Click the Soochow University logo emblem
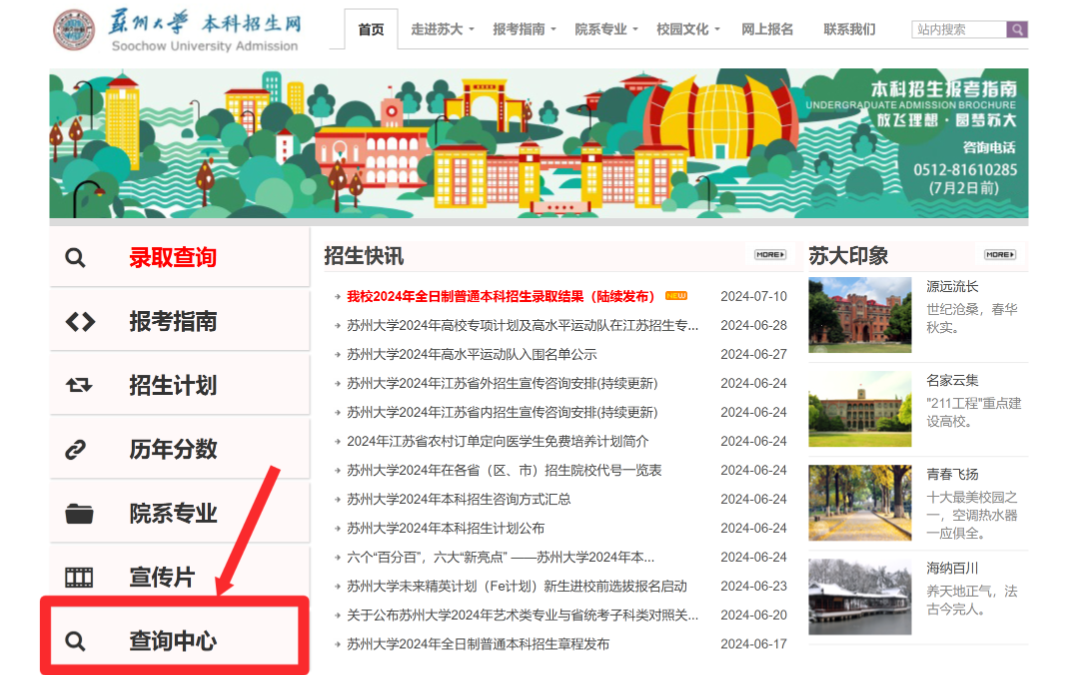 74,30
